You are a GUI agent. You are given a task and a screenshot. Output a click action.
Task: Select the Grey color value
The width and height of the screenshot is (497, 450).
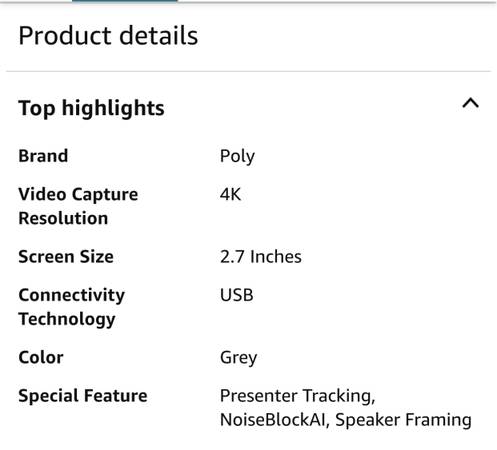pos(239,358)
